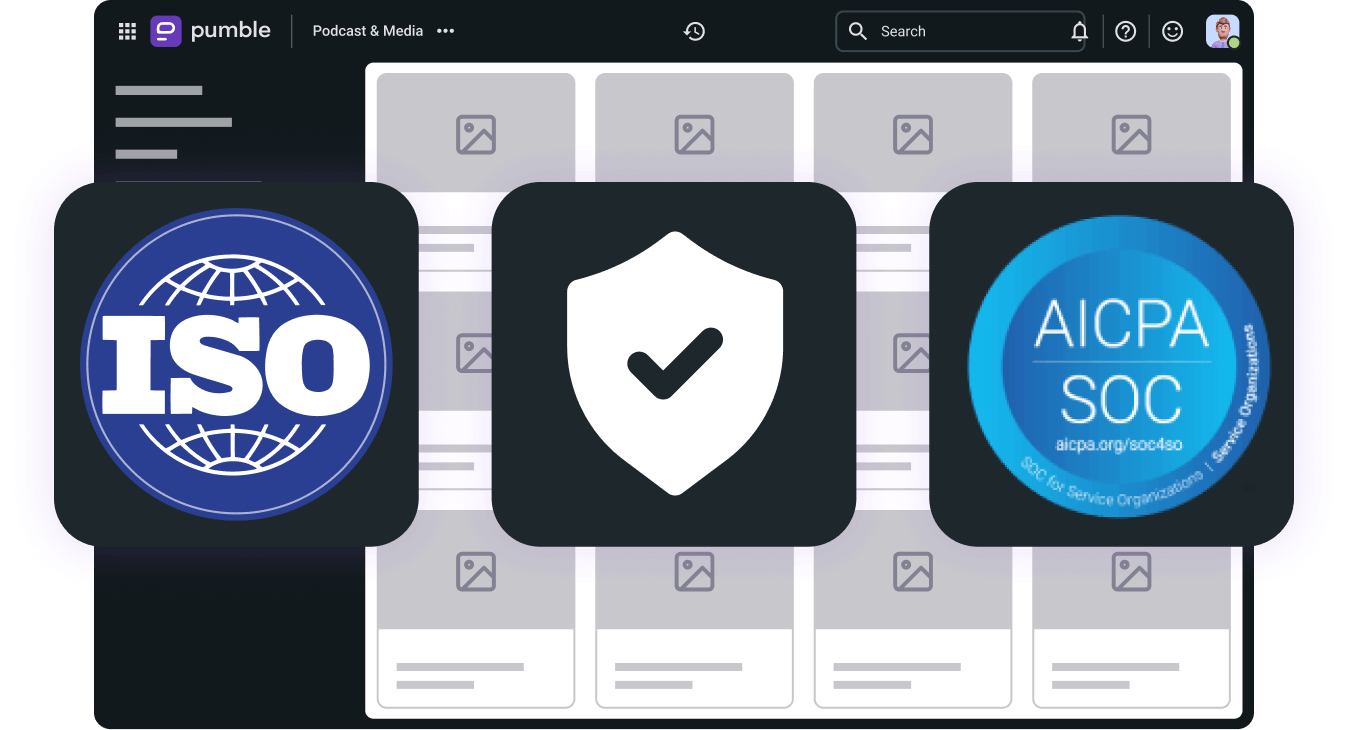
Task: Open the history clock icon
Action: point(694,31)
